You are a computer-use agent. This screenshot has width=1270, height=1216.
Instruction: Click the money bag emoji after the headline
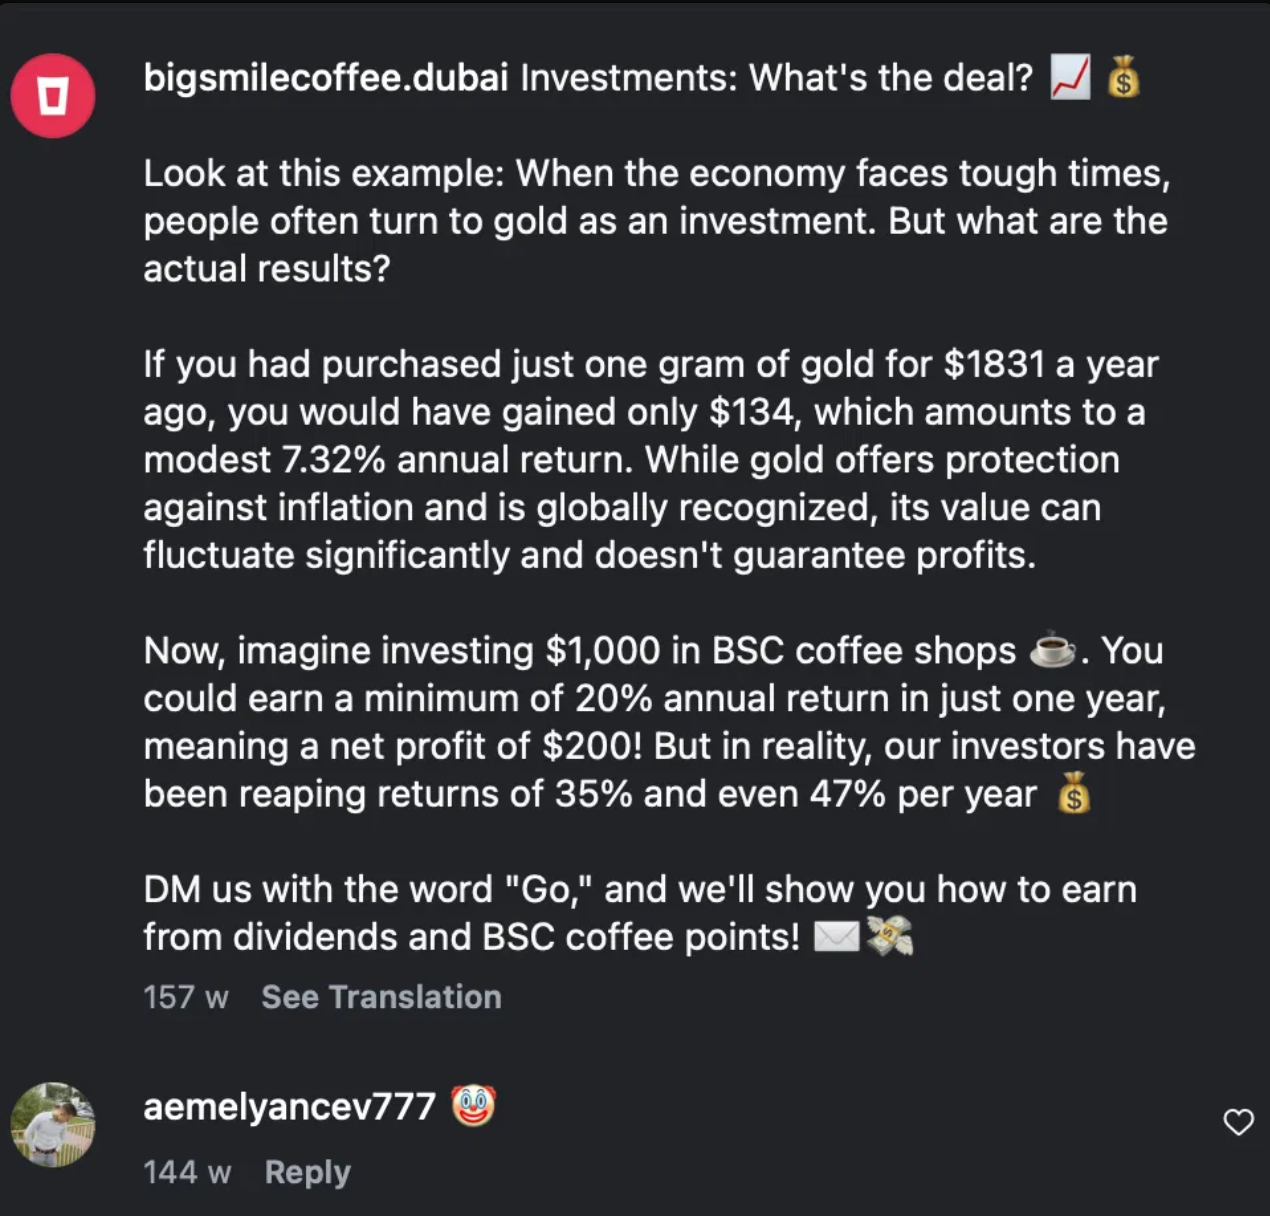coord(1124,77)
